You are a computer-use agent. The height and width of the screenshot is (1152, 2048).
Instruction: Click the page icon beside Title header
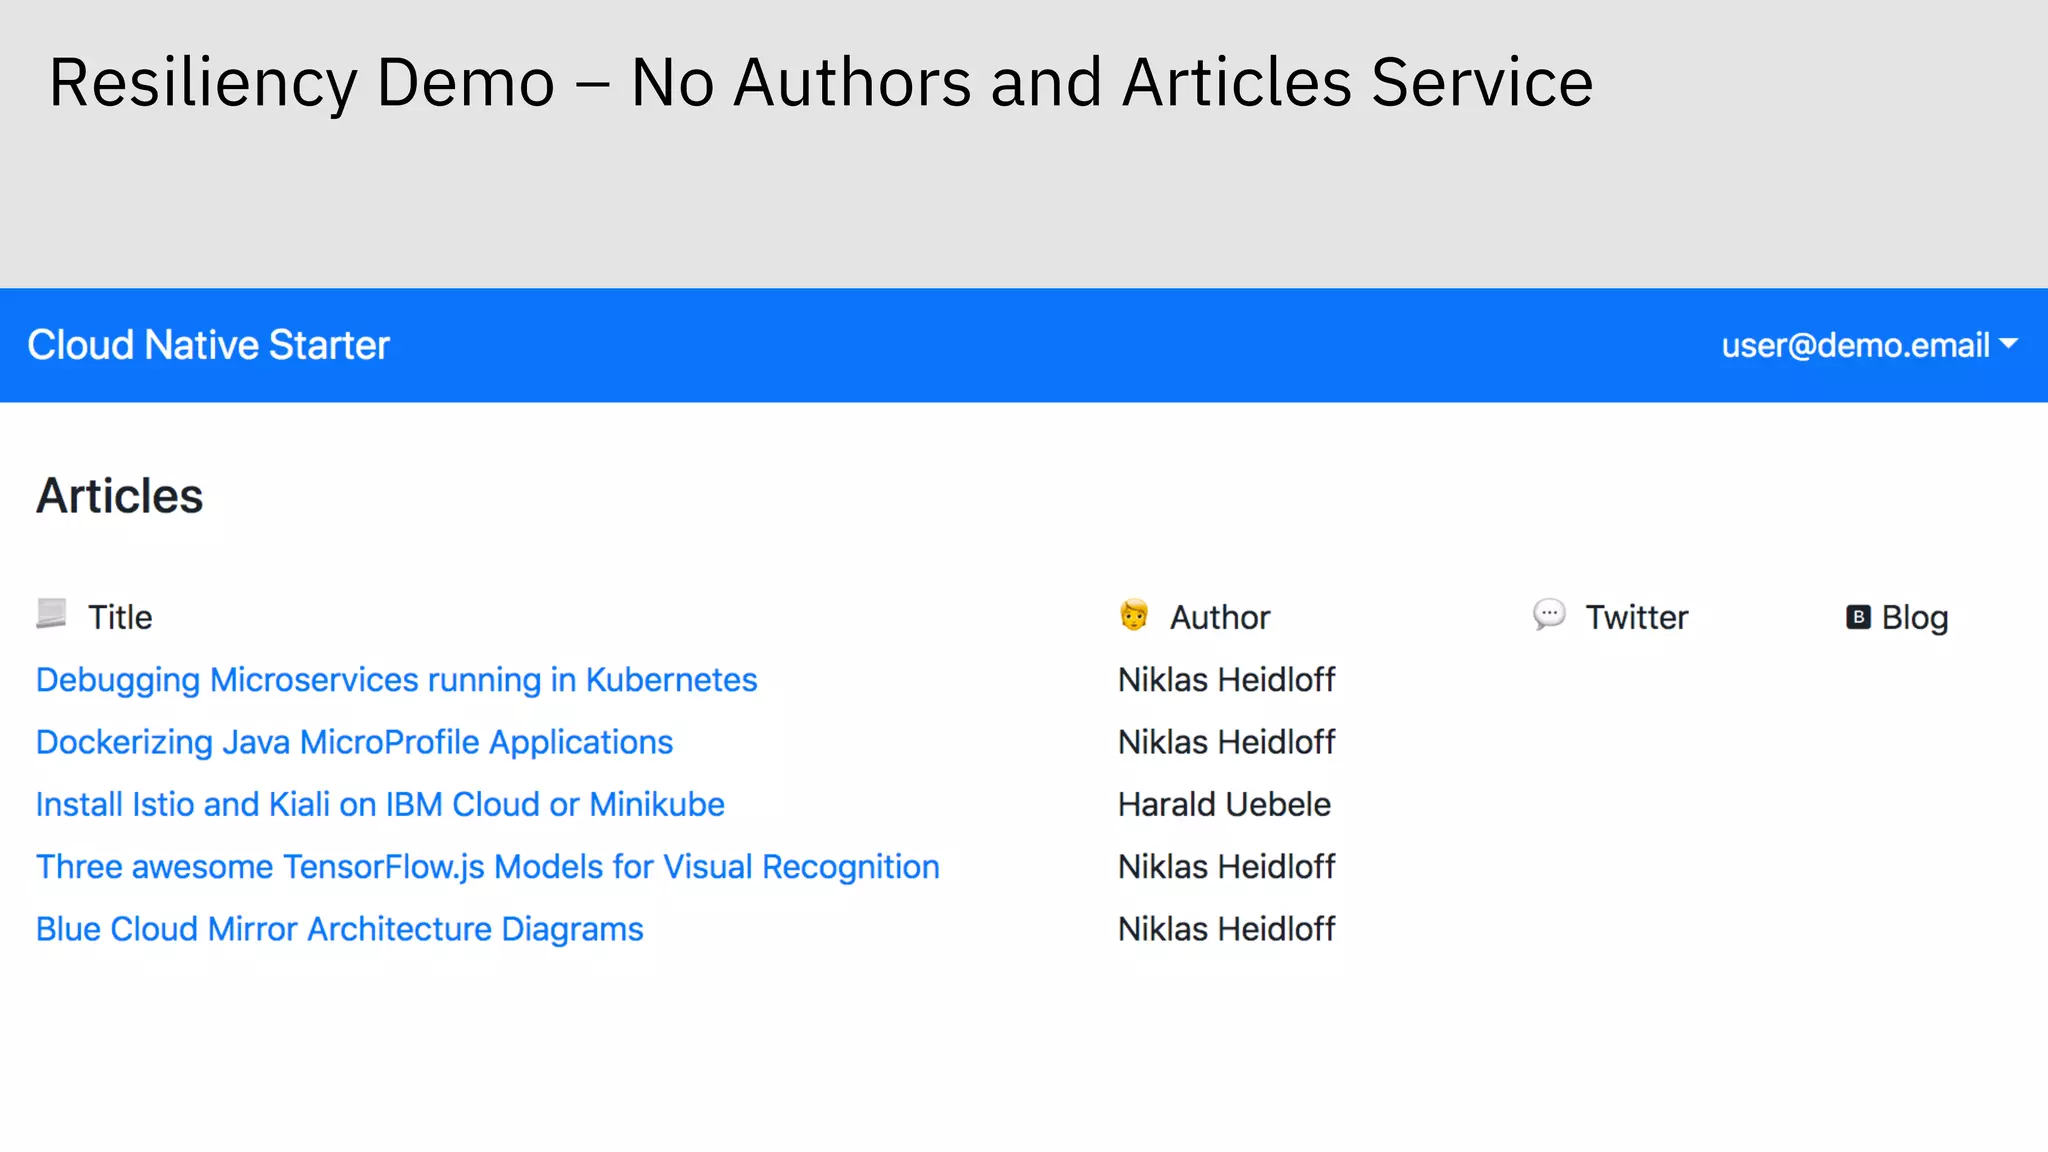tap(52, 613)
